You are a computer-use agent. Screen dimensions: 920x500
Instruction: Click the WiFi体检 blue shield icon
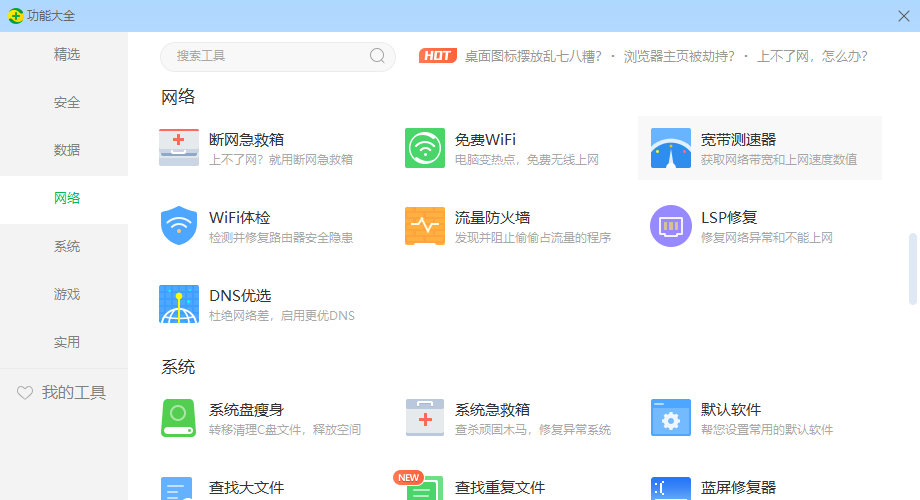click(179, 226)
